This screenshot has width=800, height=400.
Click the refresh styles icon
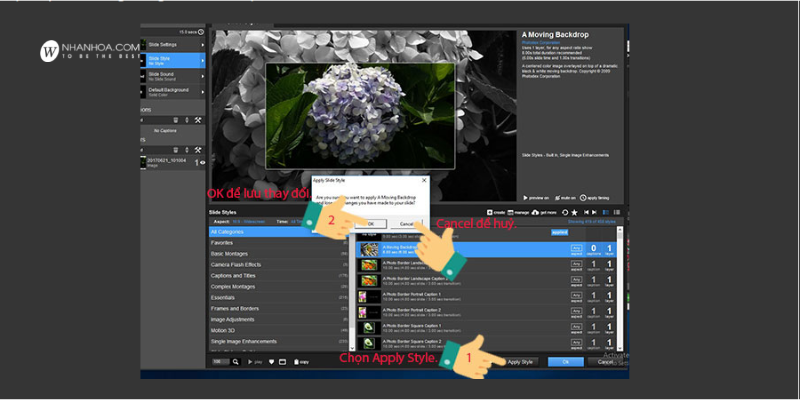point(565,212)
